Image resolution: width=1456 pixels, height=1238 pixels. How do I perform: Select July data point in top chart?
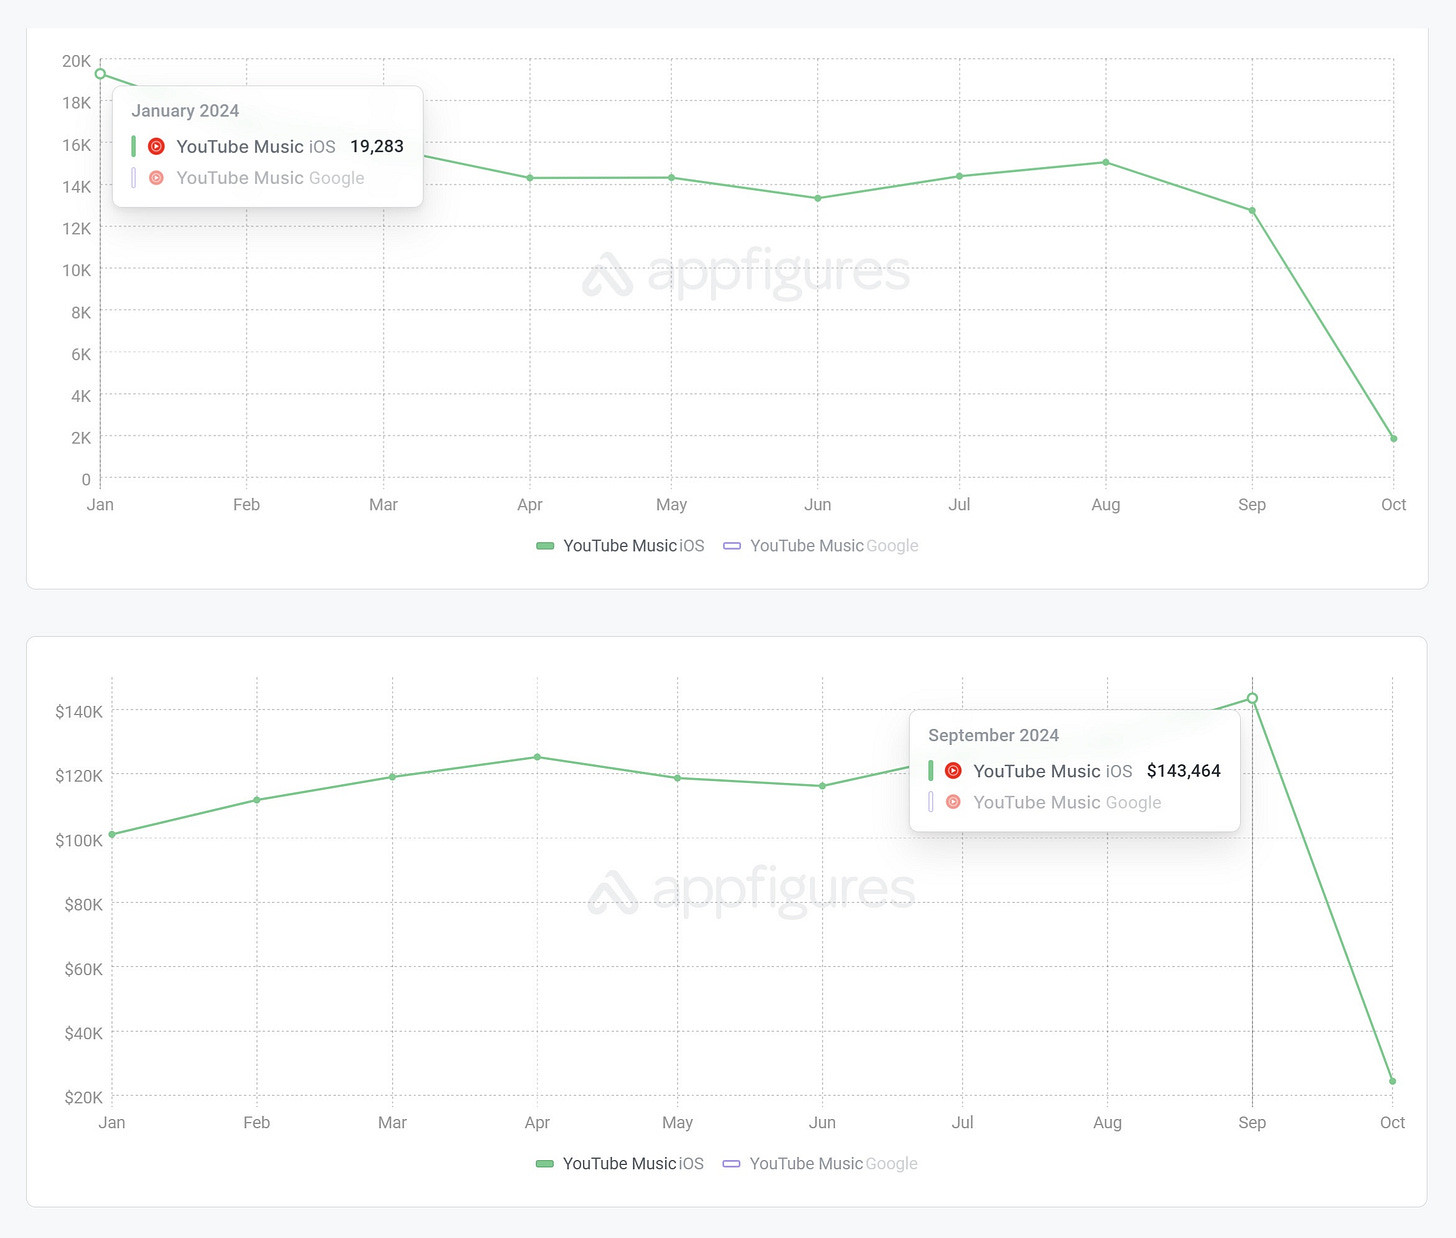pyautogui.click(x=959, y=176)
